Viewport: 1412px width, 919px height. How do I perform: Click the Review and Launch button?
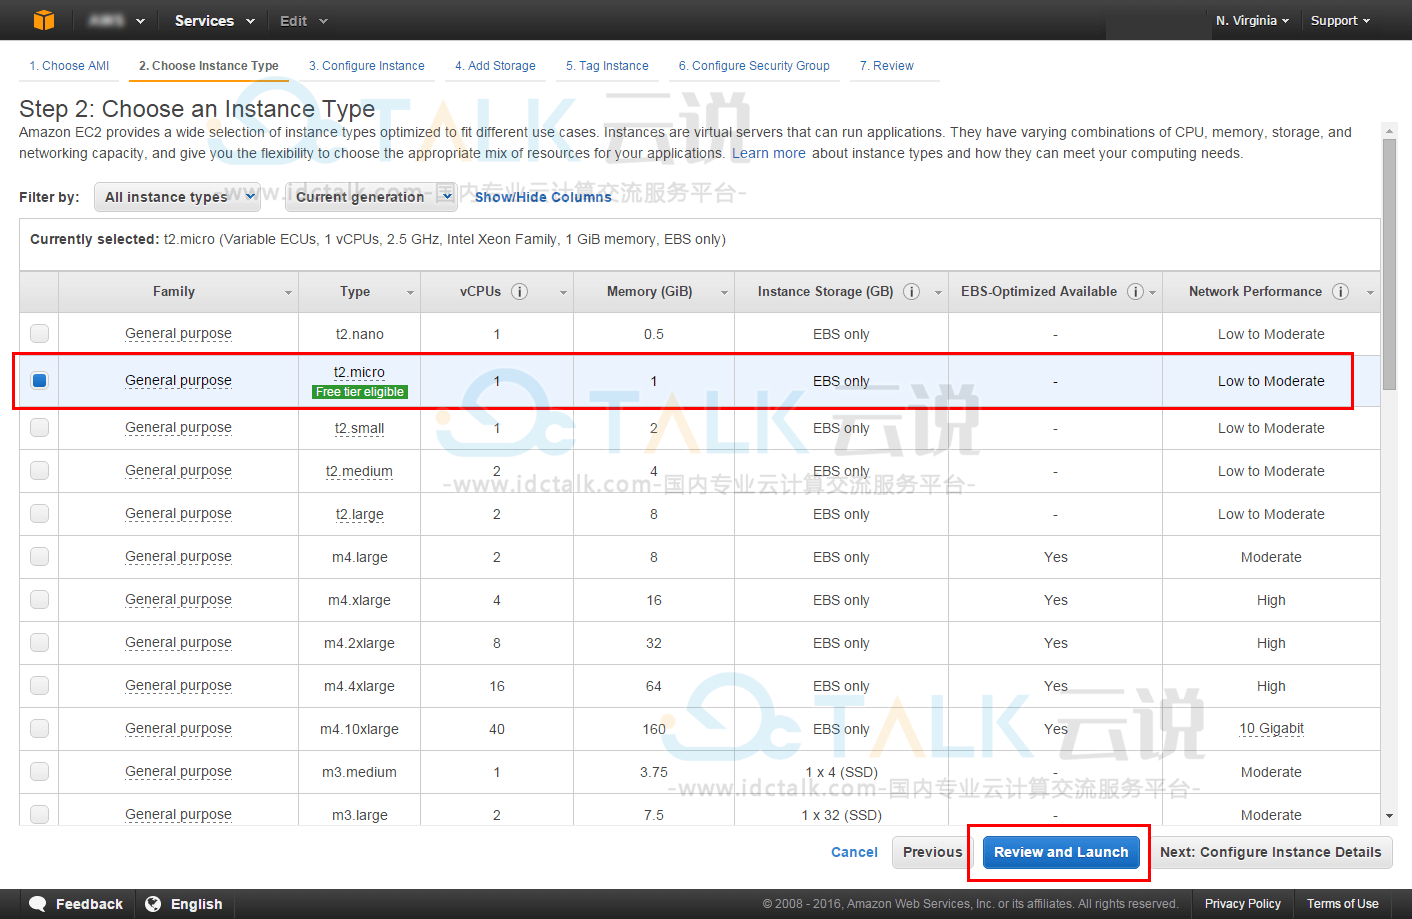pos(1061,852)
